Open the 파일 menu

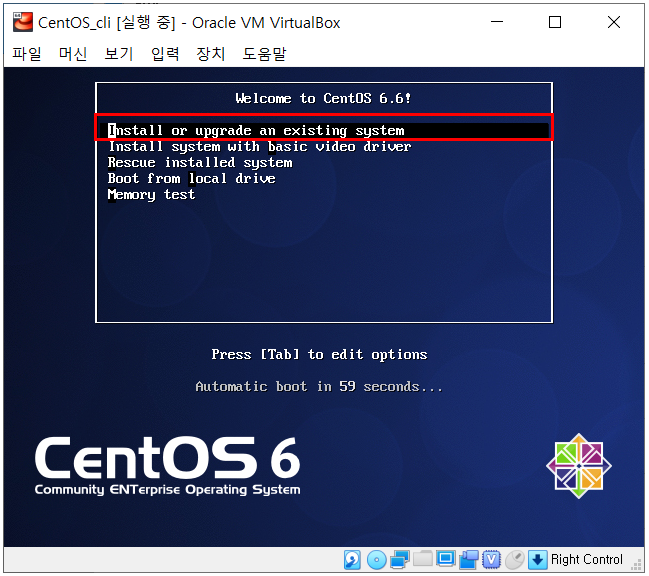coord(26,54)
